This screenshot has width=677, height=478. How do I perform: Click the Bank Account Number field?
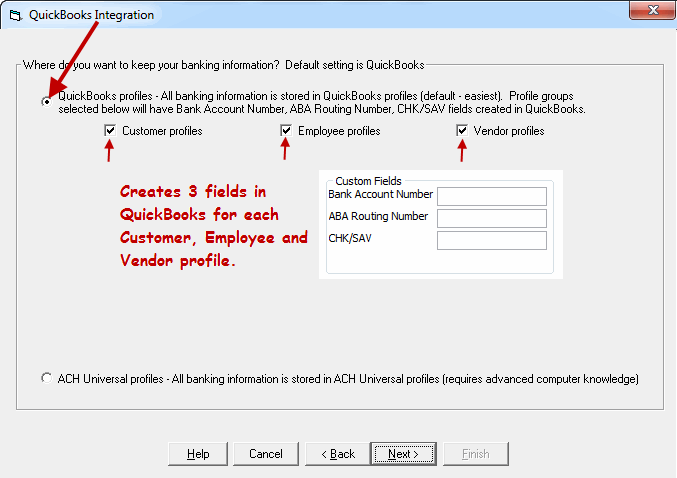point(492,196)
